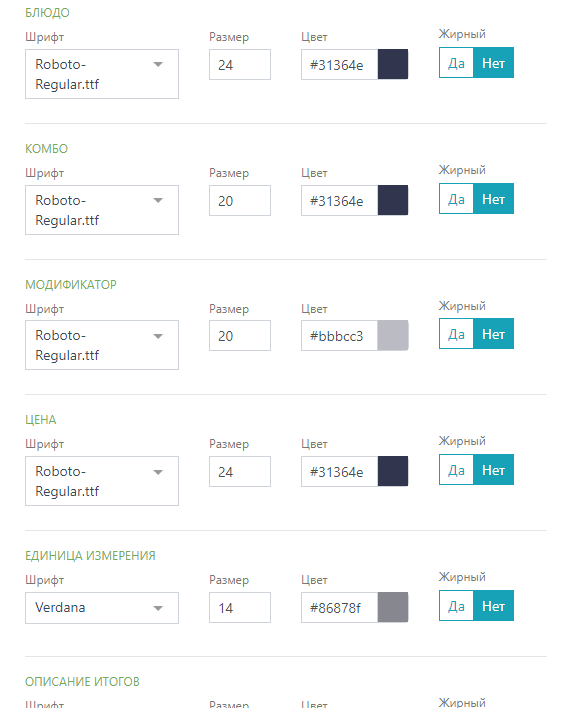Viewport: 571px width, 708px height.
Task: Edit the #86878f color code field
Action: [x=339, y=607]
